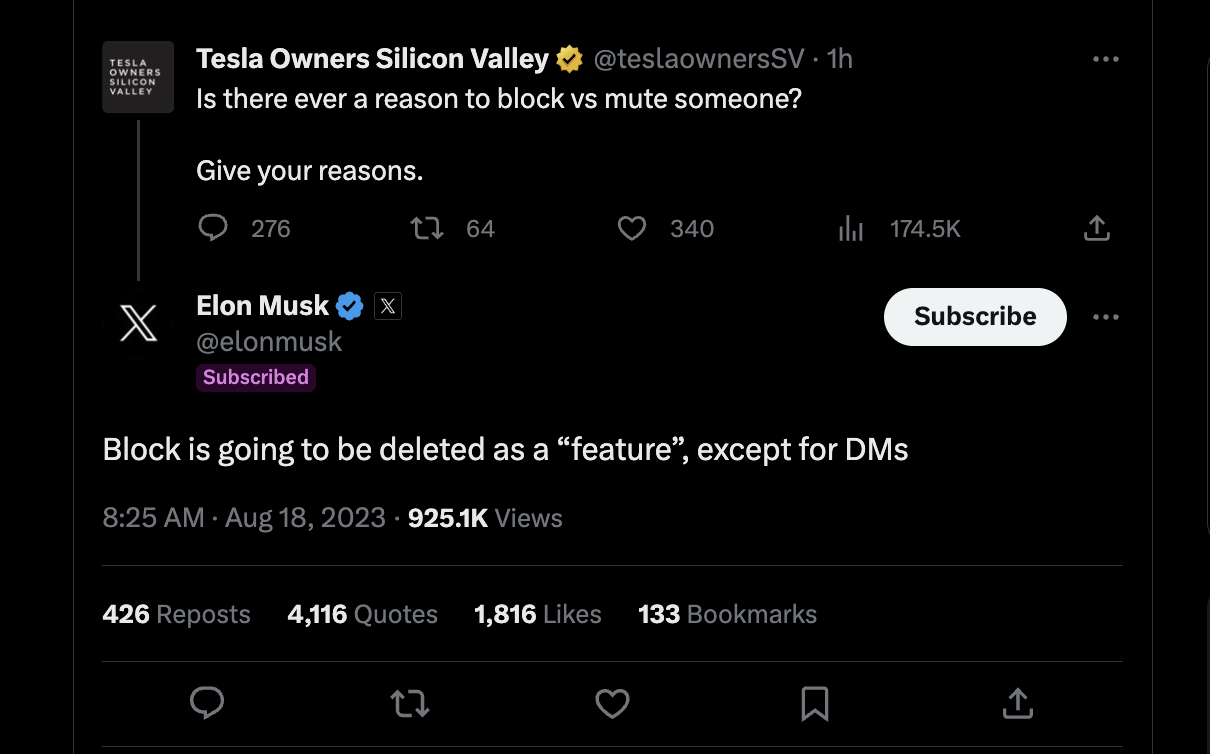The height and width of the screenshot is (754, 1210).
Task: Click the Subscribed badge under Elon Musk
Action: click(255, 377)
